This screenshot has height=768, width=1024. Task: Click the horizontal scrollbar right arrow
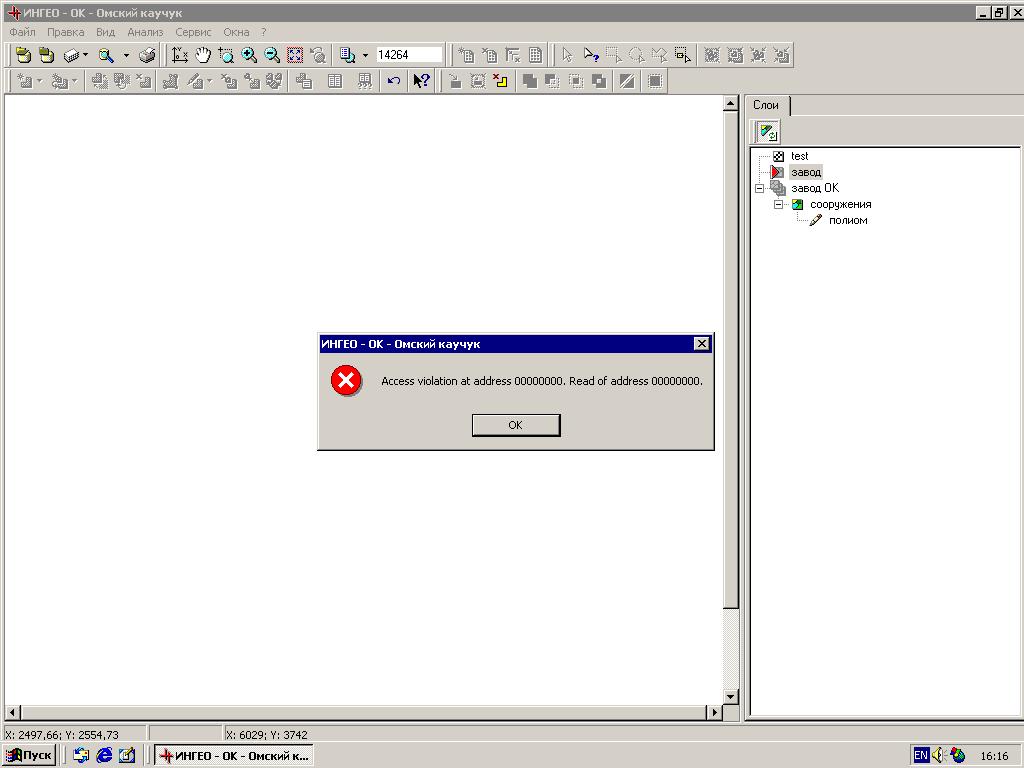click(x=714, y=712)
